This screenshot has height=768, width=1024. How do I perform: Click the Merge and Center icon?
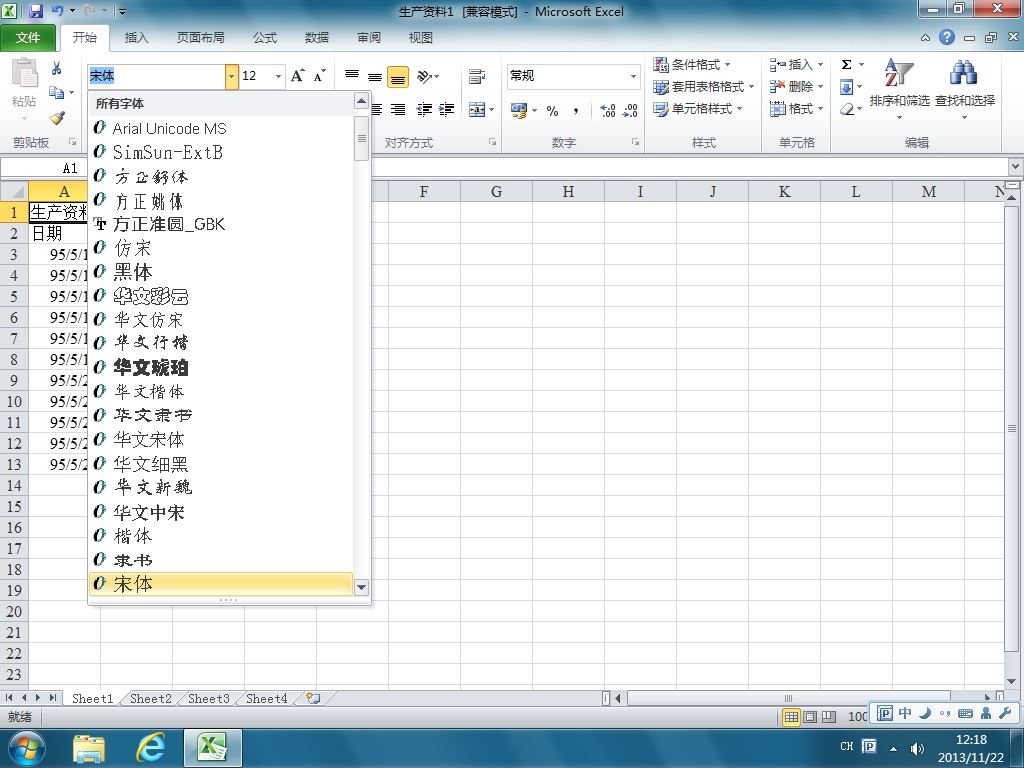[x=477, y=110]
